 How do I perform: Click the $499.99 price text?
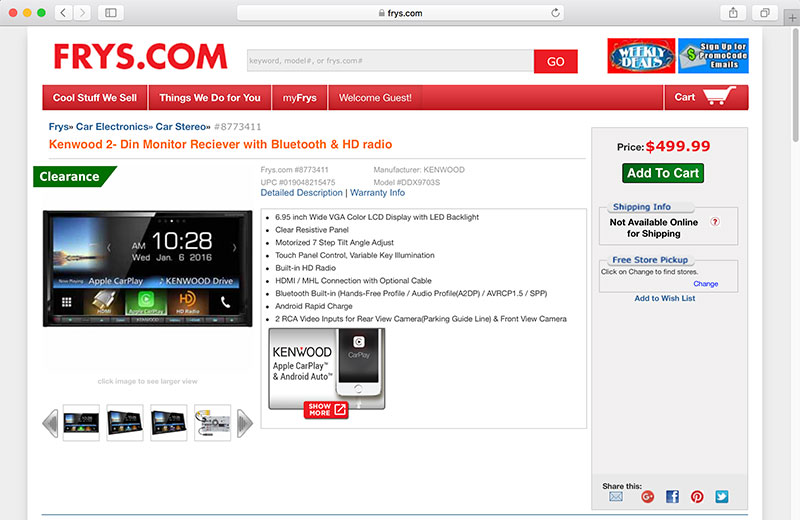[x=678, y=146]
